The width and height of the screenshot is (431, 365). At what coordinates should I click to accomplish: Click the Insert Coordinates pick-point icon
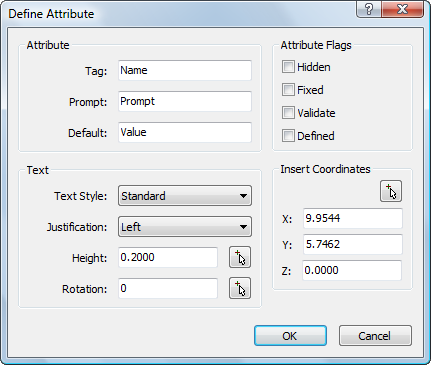(391, 191)
